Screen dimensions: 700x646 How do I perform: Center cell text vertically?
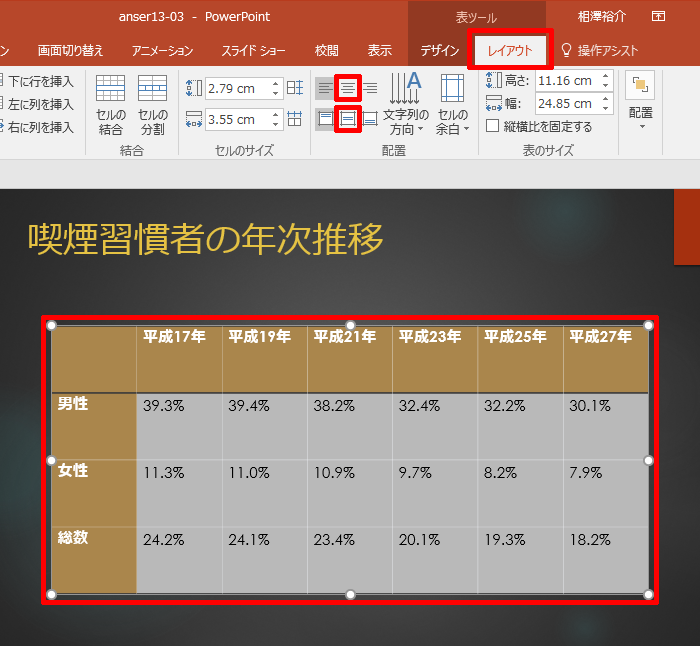[348, 119]
